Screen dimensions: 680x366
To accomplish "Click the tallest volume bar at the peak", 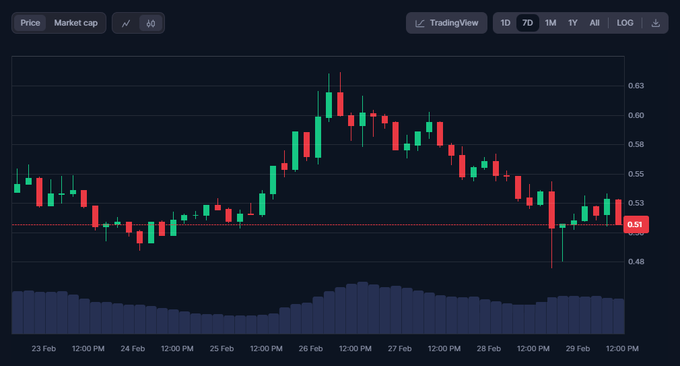I will click(x=363, y=308).
